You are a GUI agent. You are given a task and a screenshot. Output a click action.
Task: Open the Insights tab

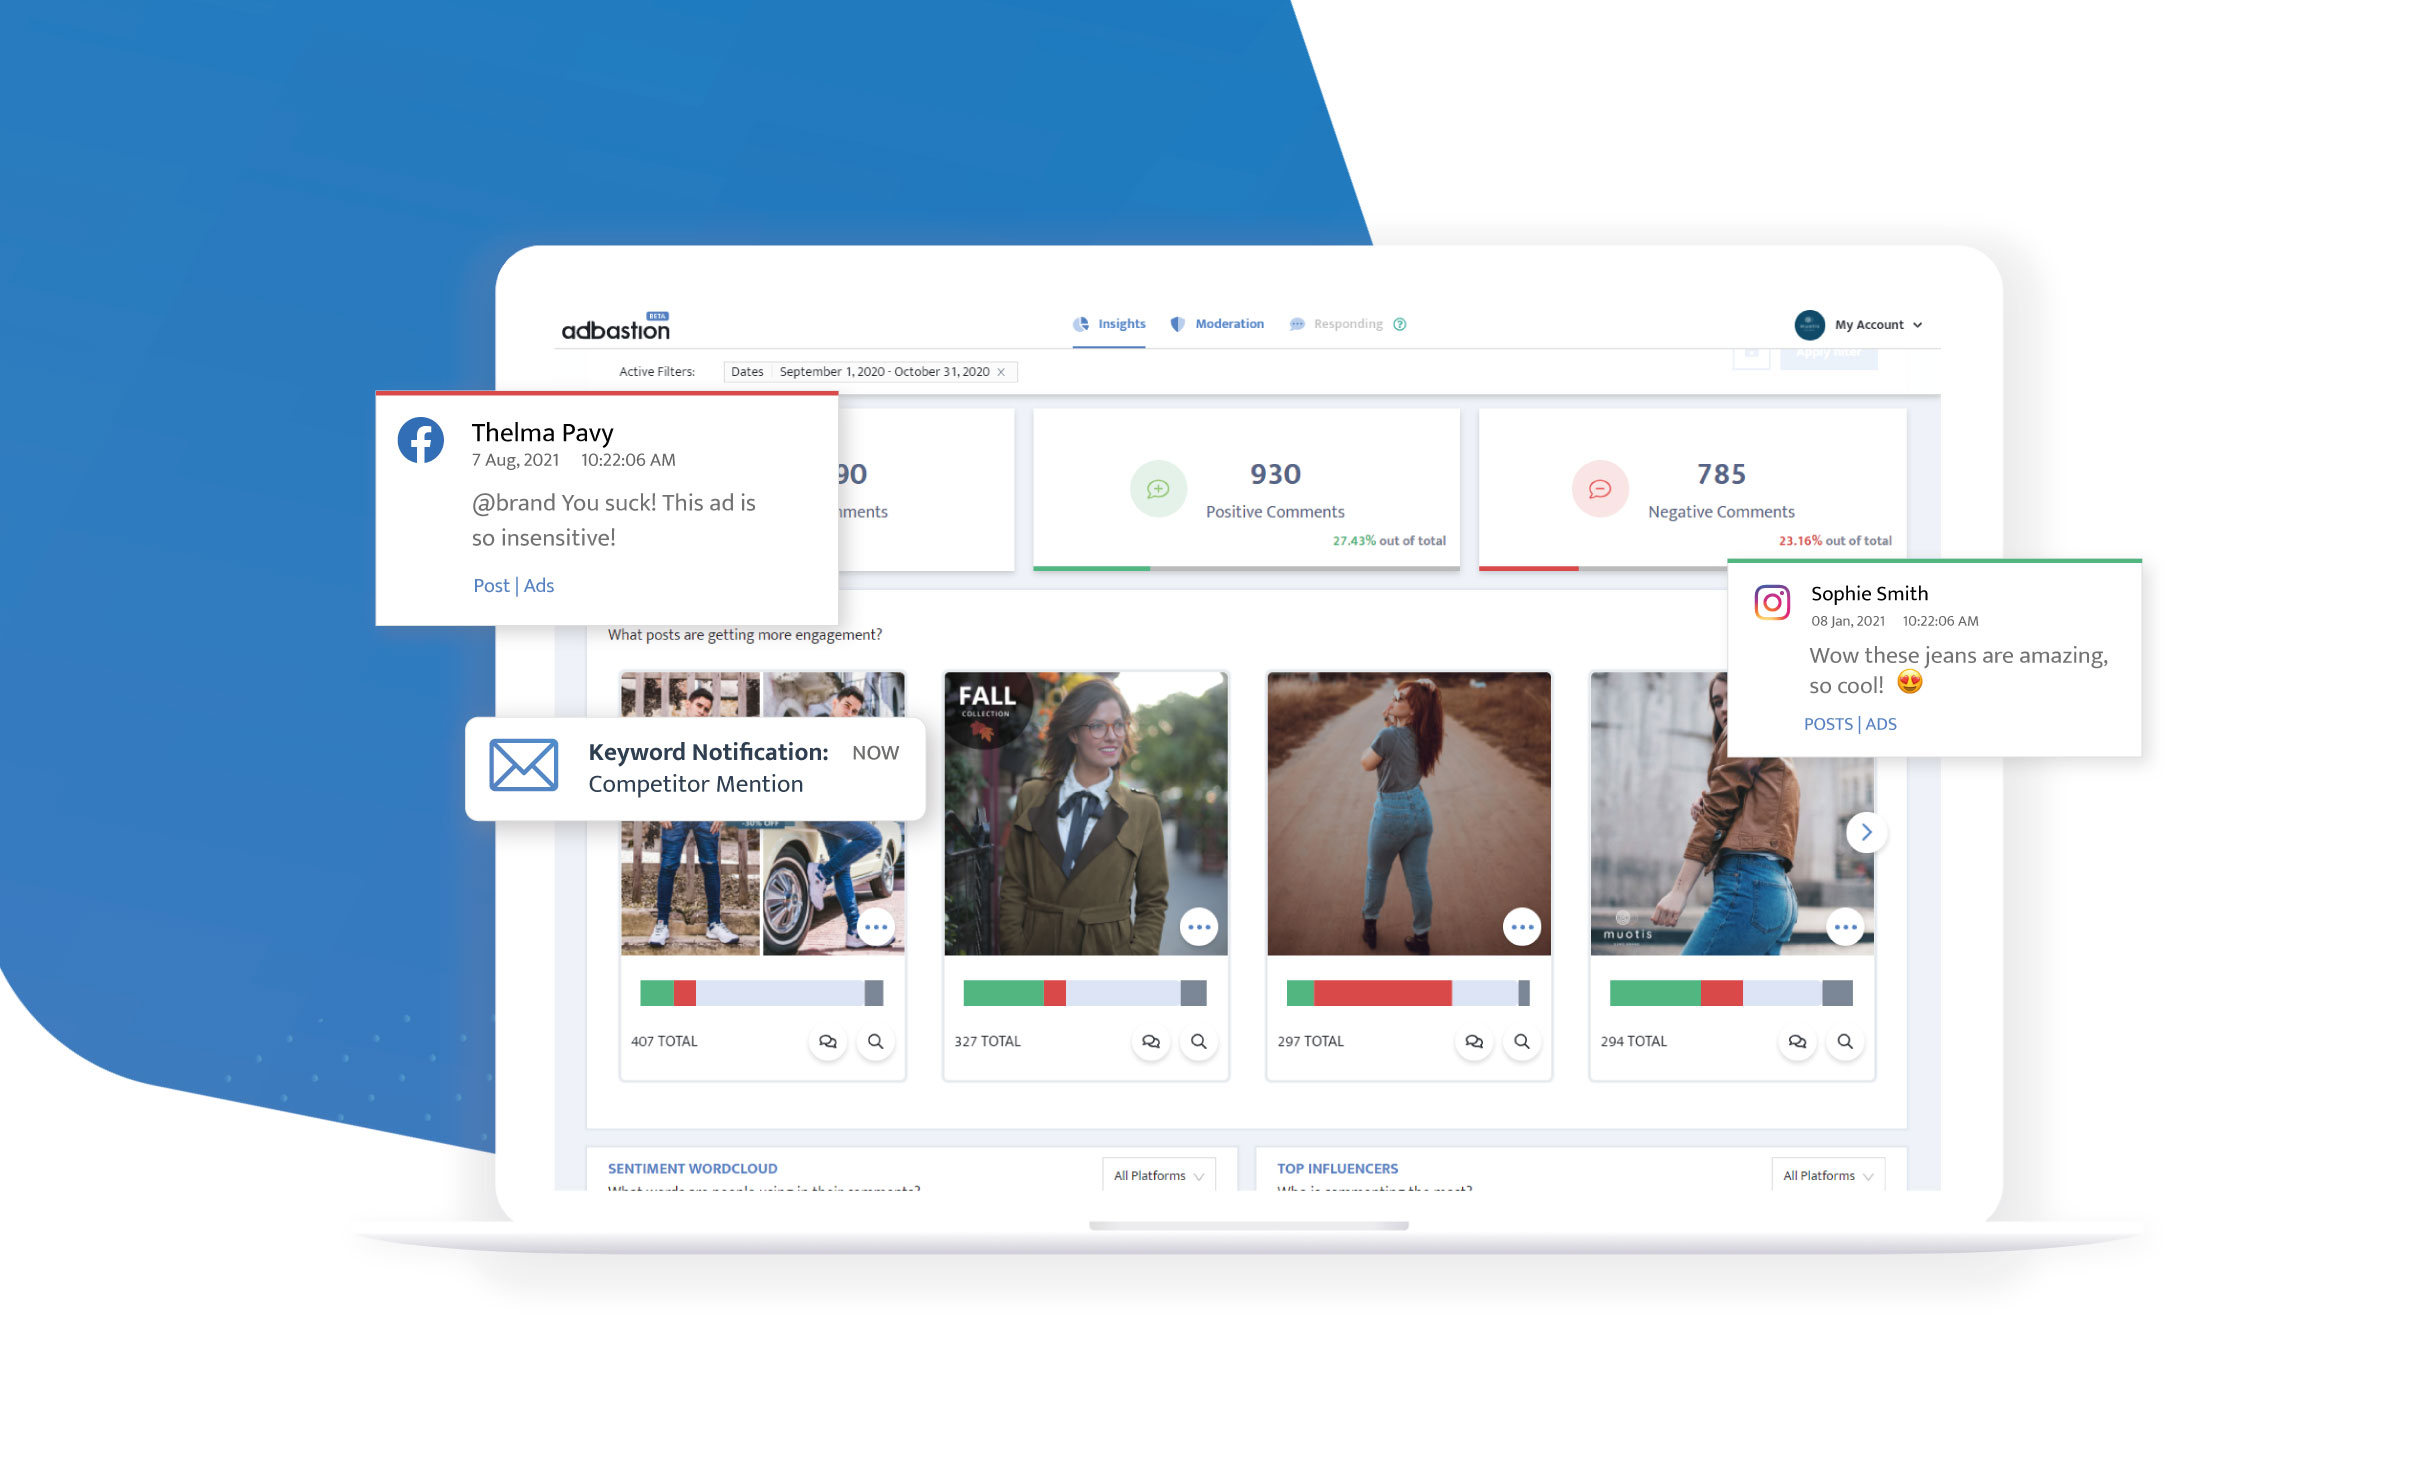point(1109,324)
